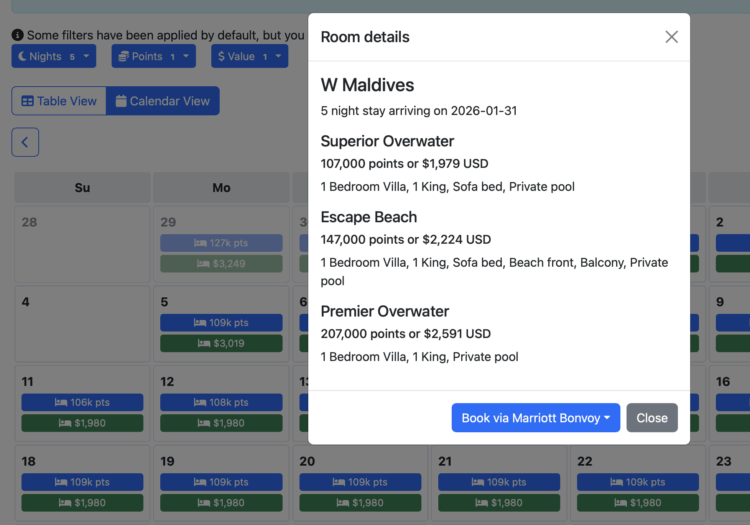Click the gray Close button
The height and width of the screenshot is (525, 750).
(x=652, y=418)
